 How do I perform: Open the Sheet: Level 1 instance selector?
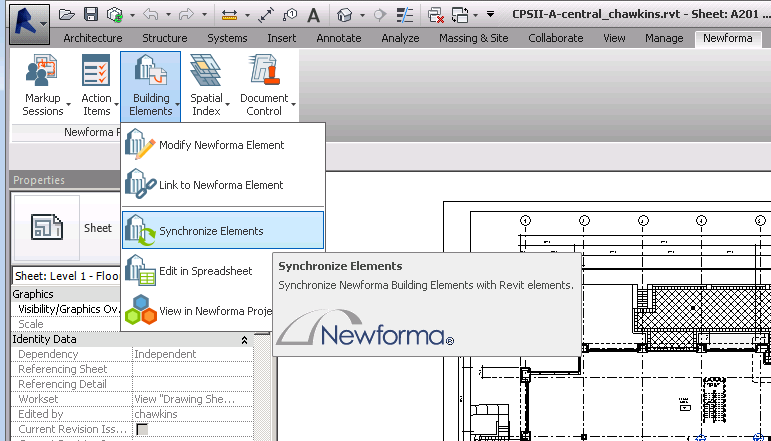click(66, 276)
